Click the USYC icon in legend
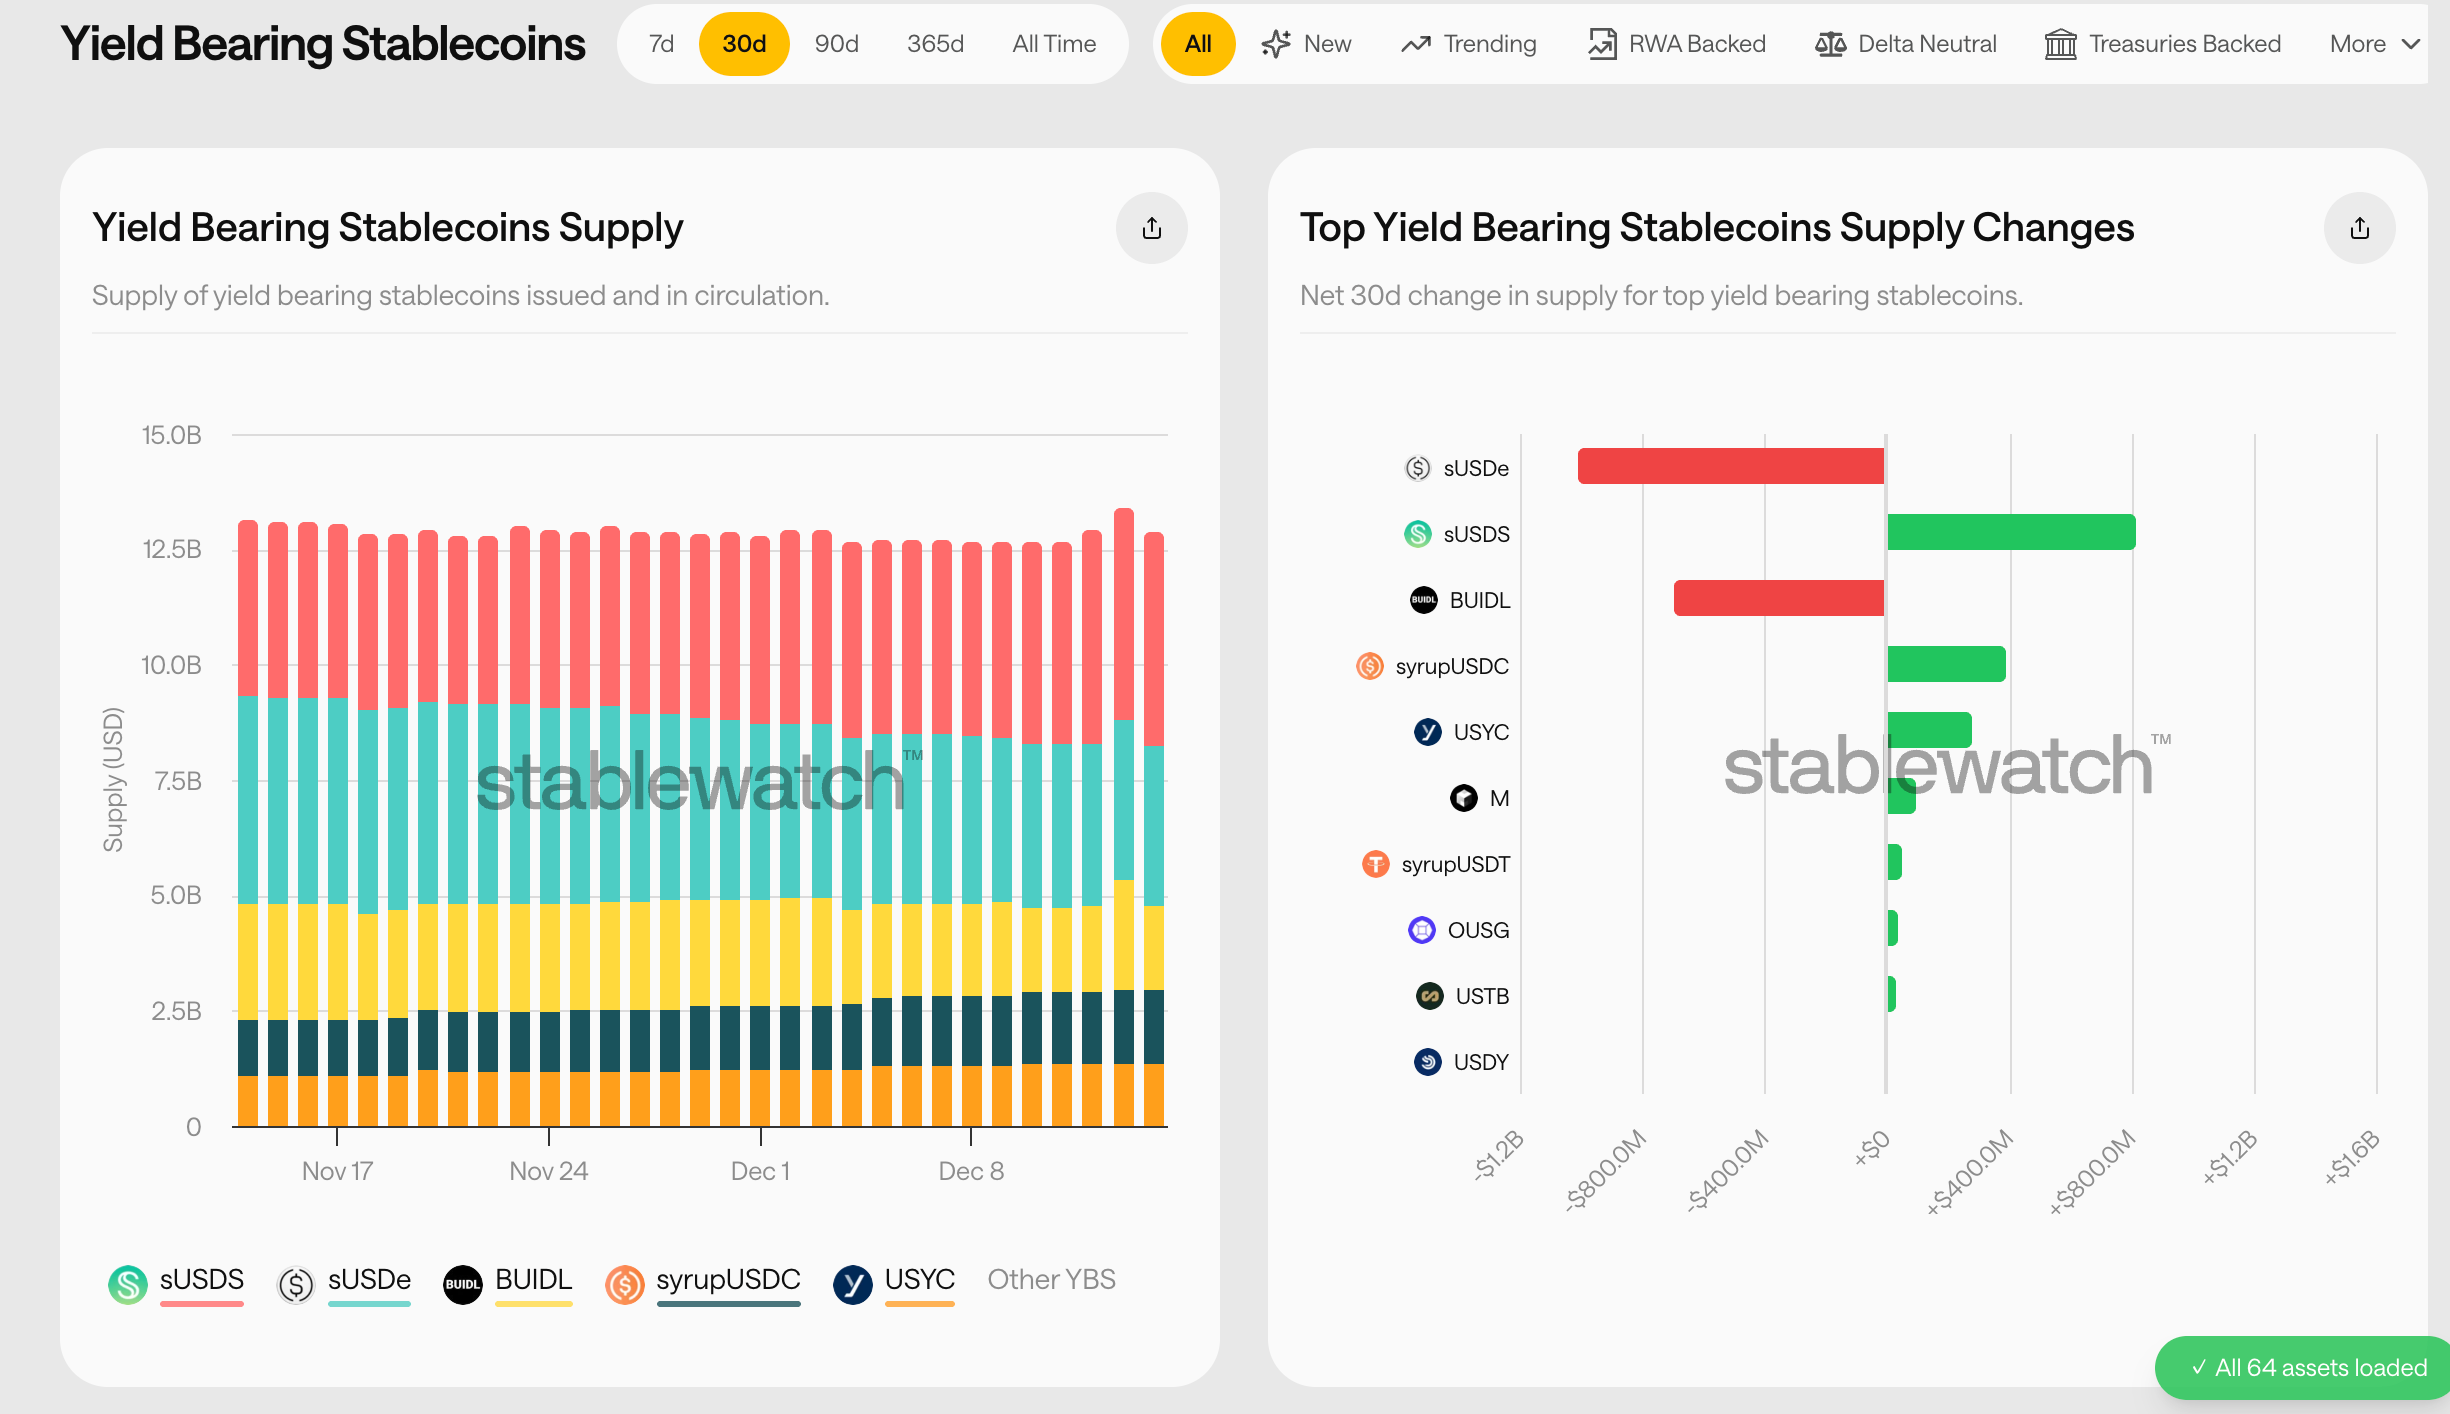 click(x=852, y=1284)
